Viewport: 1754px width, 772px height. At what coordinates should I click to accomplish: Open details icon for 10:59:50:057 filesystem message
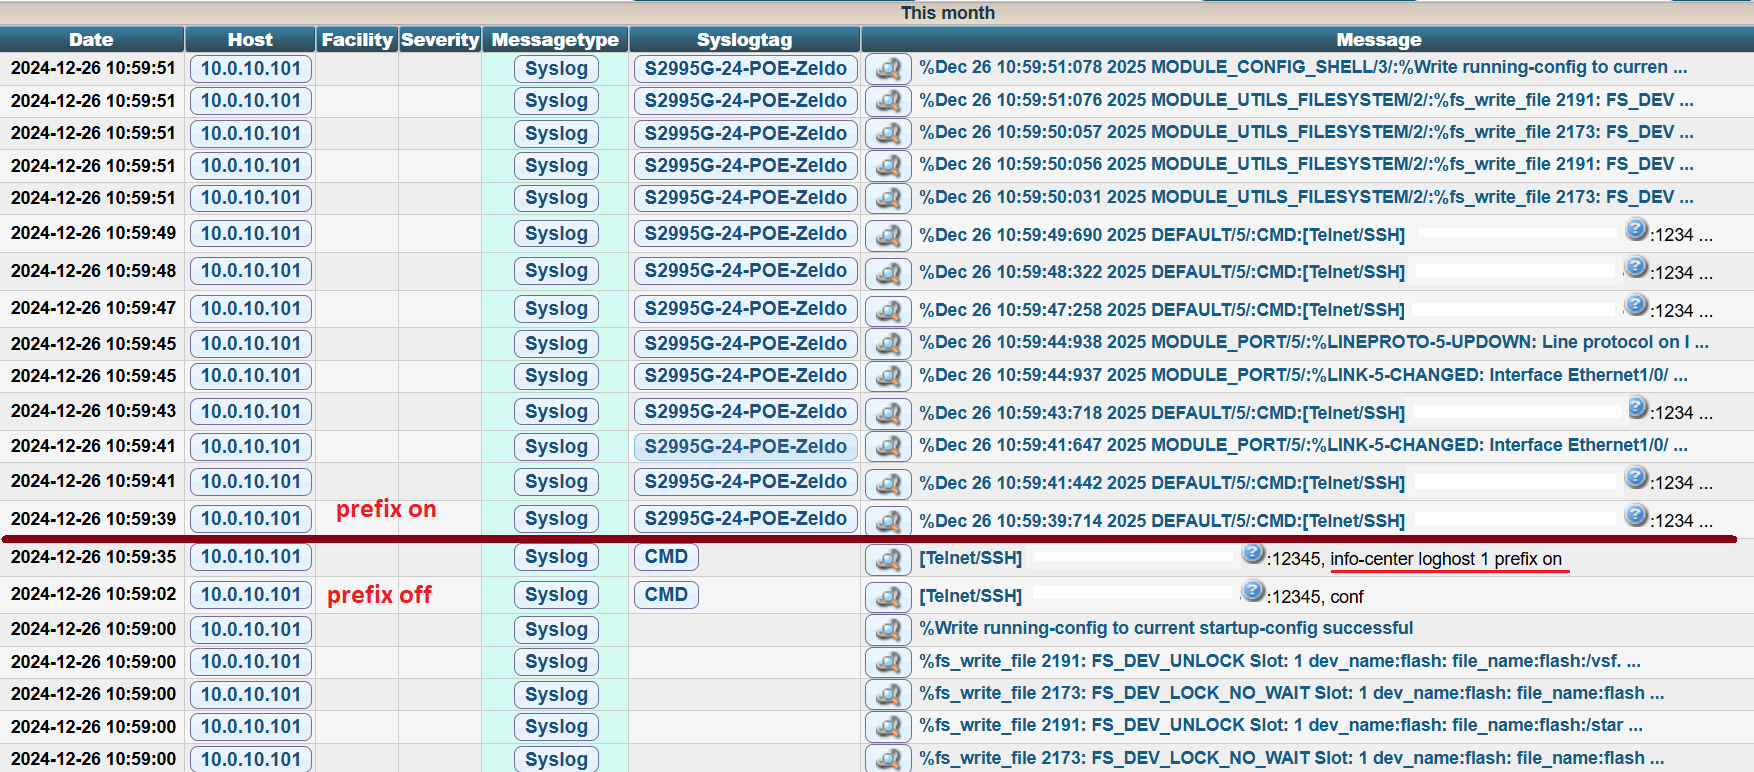[888, 134]
